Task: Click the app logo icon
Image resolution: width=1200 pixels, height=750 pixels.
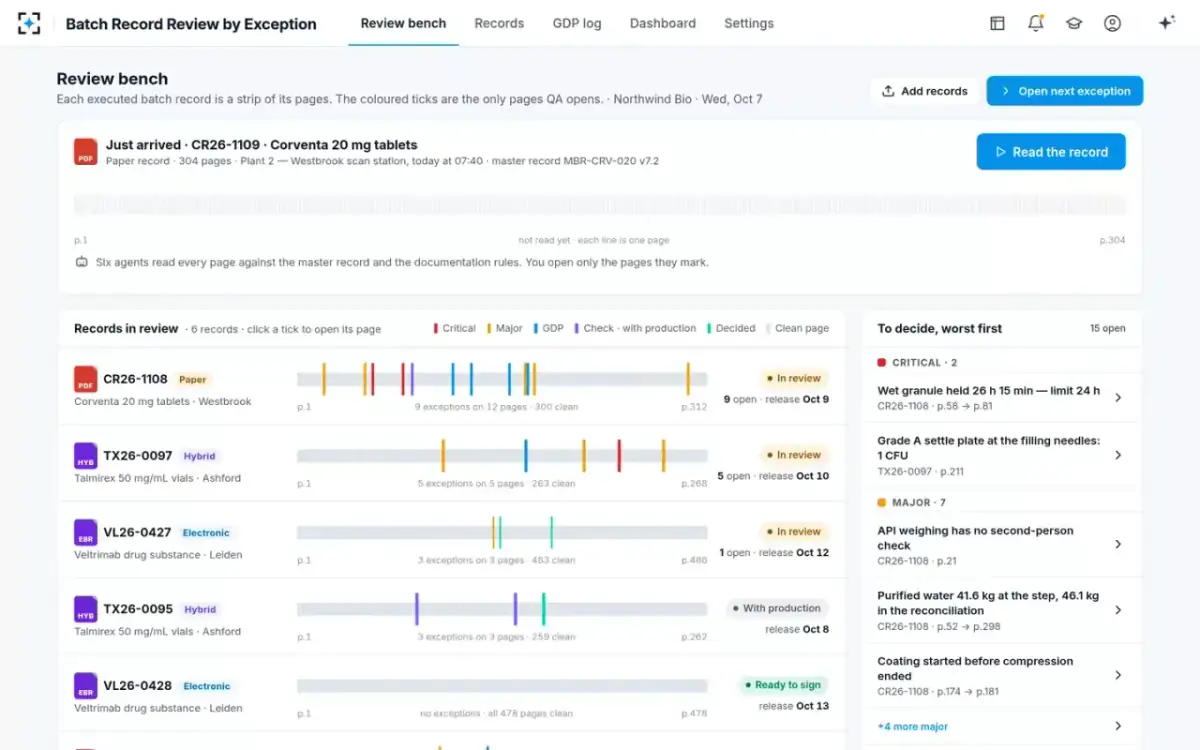Action: pyautogui.click(x=30, y=23)
